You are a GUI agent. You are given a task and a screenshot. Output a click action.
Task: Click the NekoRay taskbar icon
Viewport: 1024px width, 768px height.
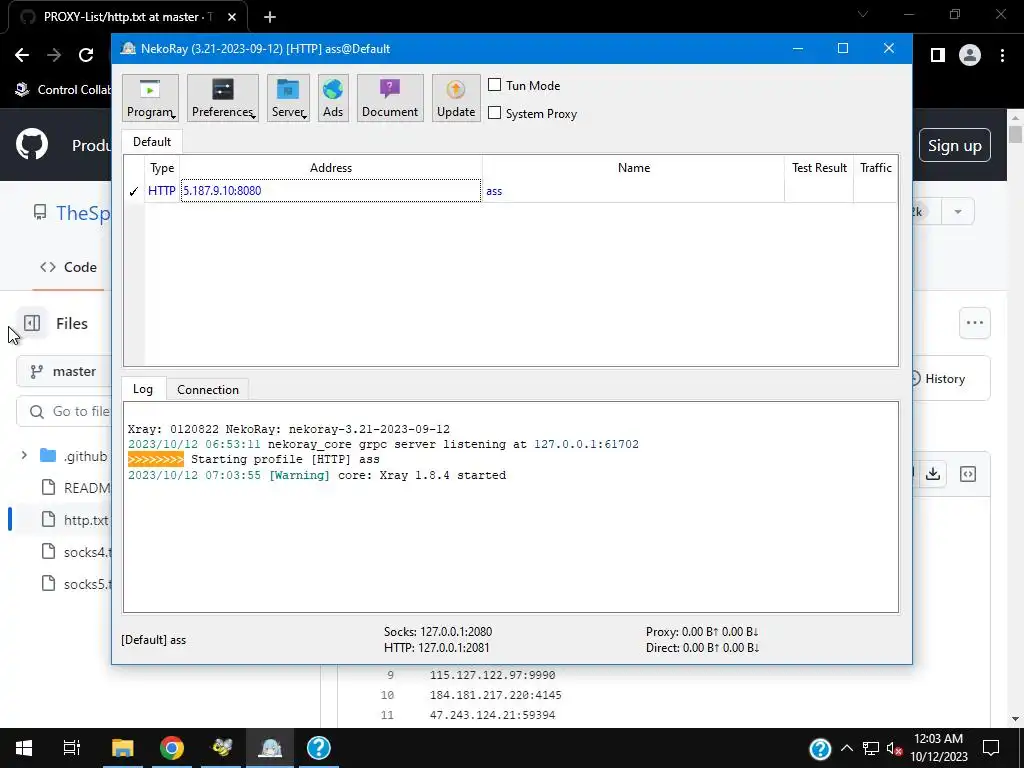pos(270,748)
